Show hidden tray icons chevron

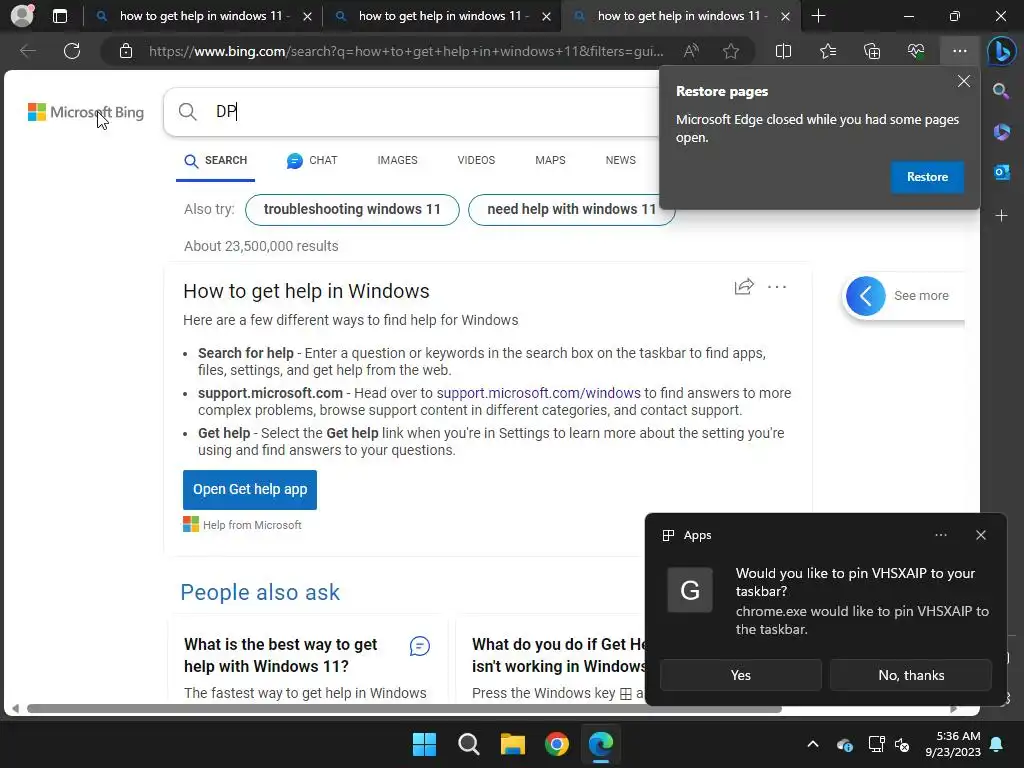[x=813, y=744]
